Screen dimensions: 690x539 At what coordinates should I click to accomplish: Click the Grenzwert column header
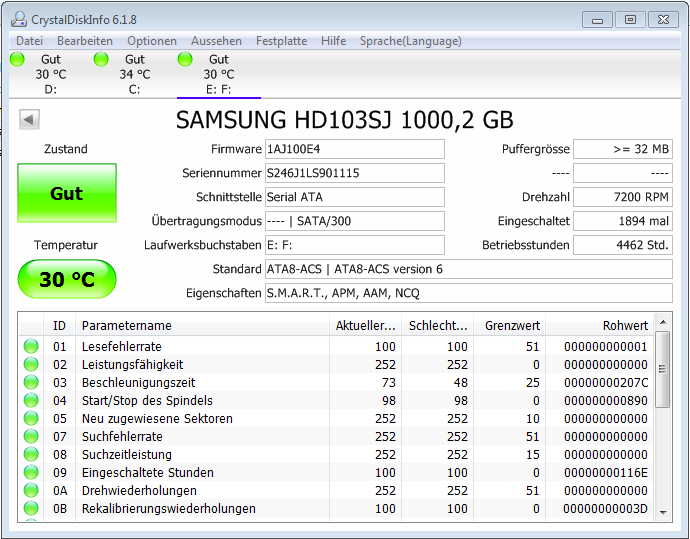510,326
